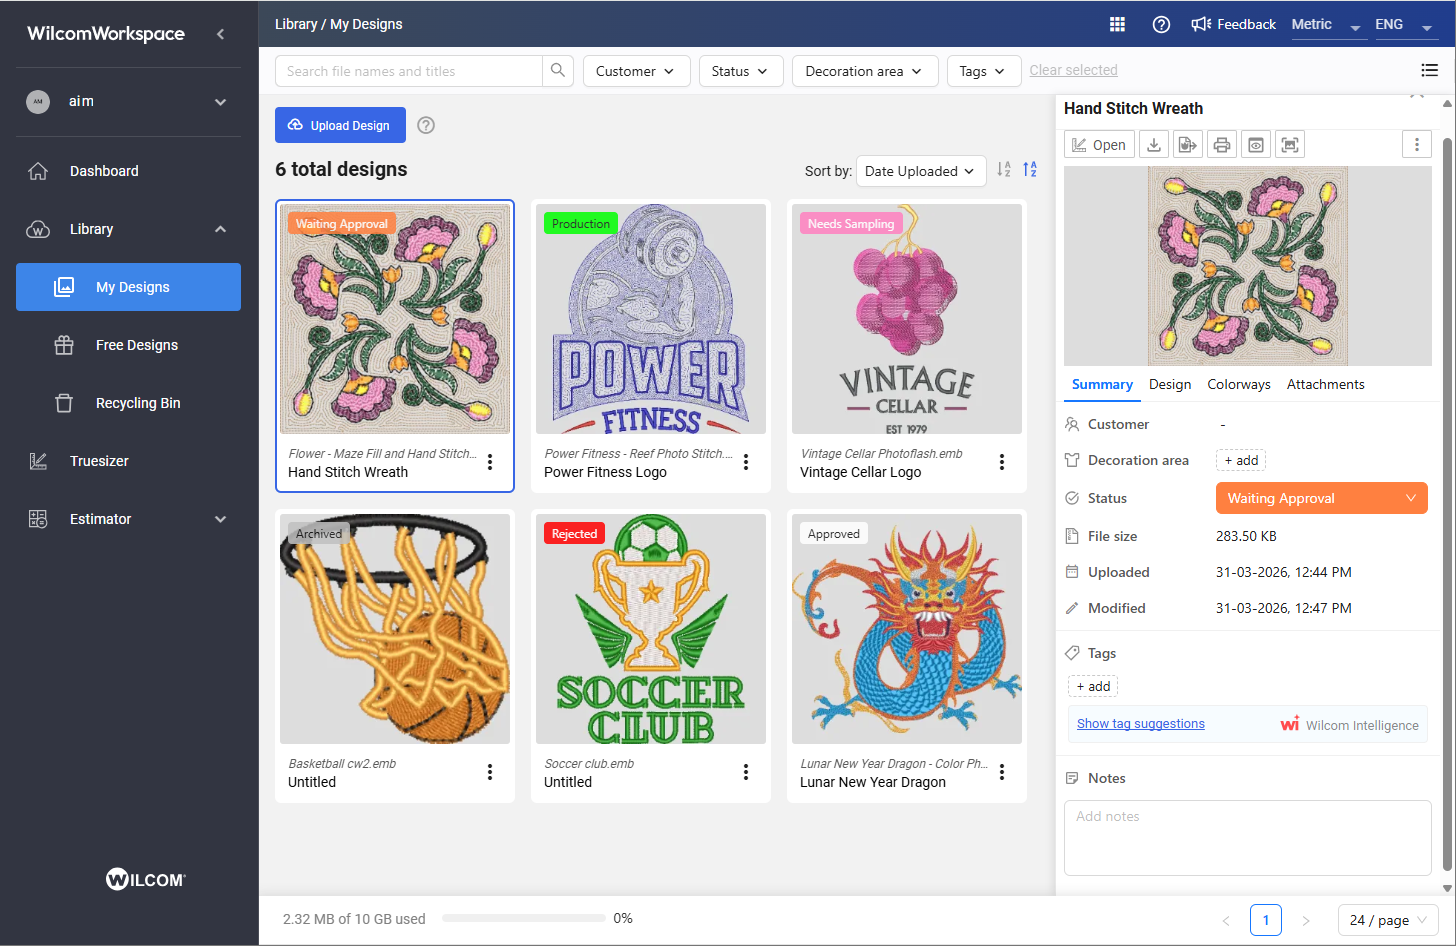Viewport: 1456px width, 946px height.
Task: Click the Show tag suggestions link
Action: (x=1140, y=724)
